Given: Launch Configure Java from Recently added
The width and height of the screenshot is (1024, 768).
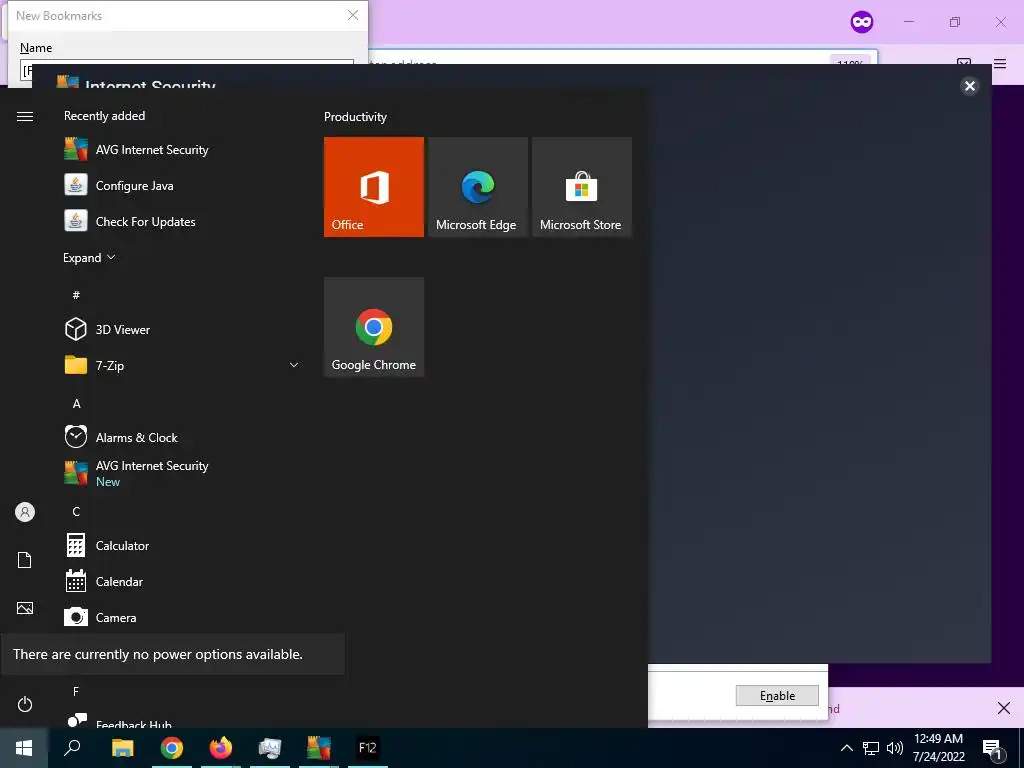Looking at the screenshot, I should tap(118, 185).
